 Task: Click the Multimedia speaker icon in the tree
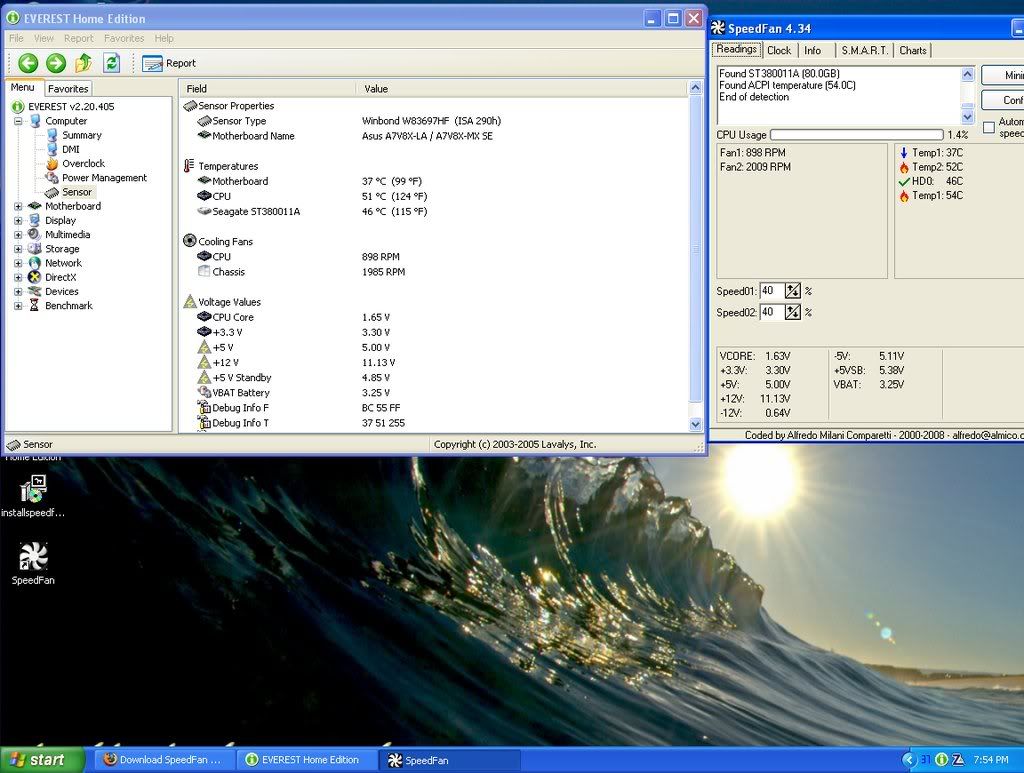point(35,235)
